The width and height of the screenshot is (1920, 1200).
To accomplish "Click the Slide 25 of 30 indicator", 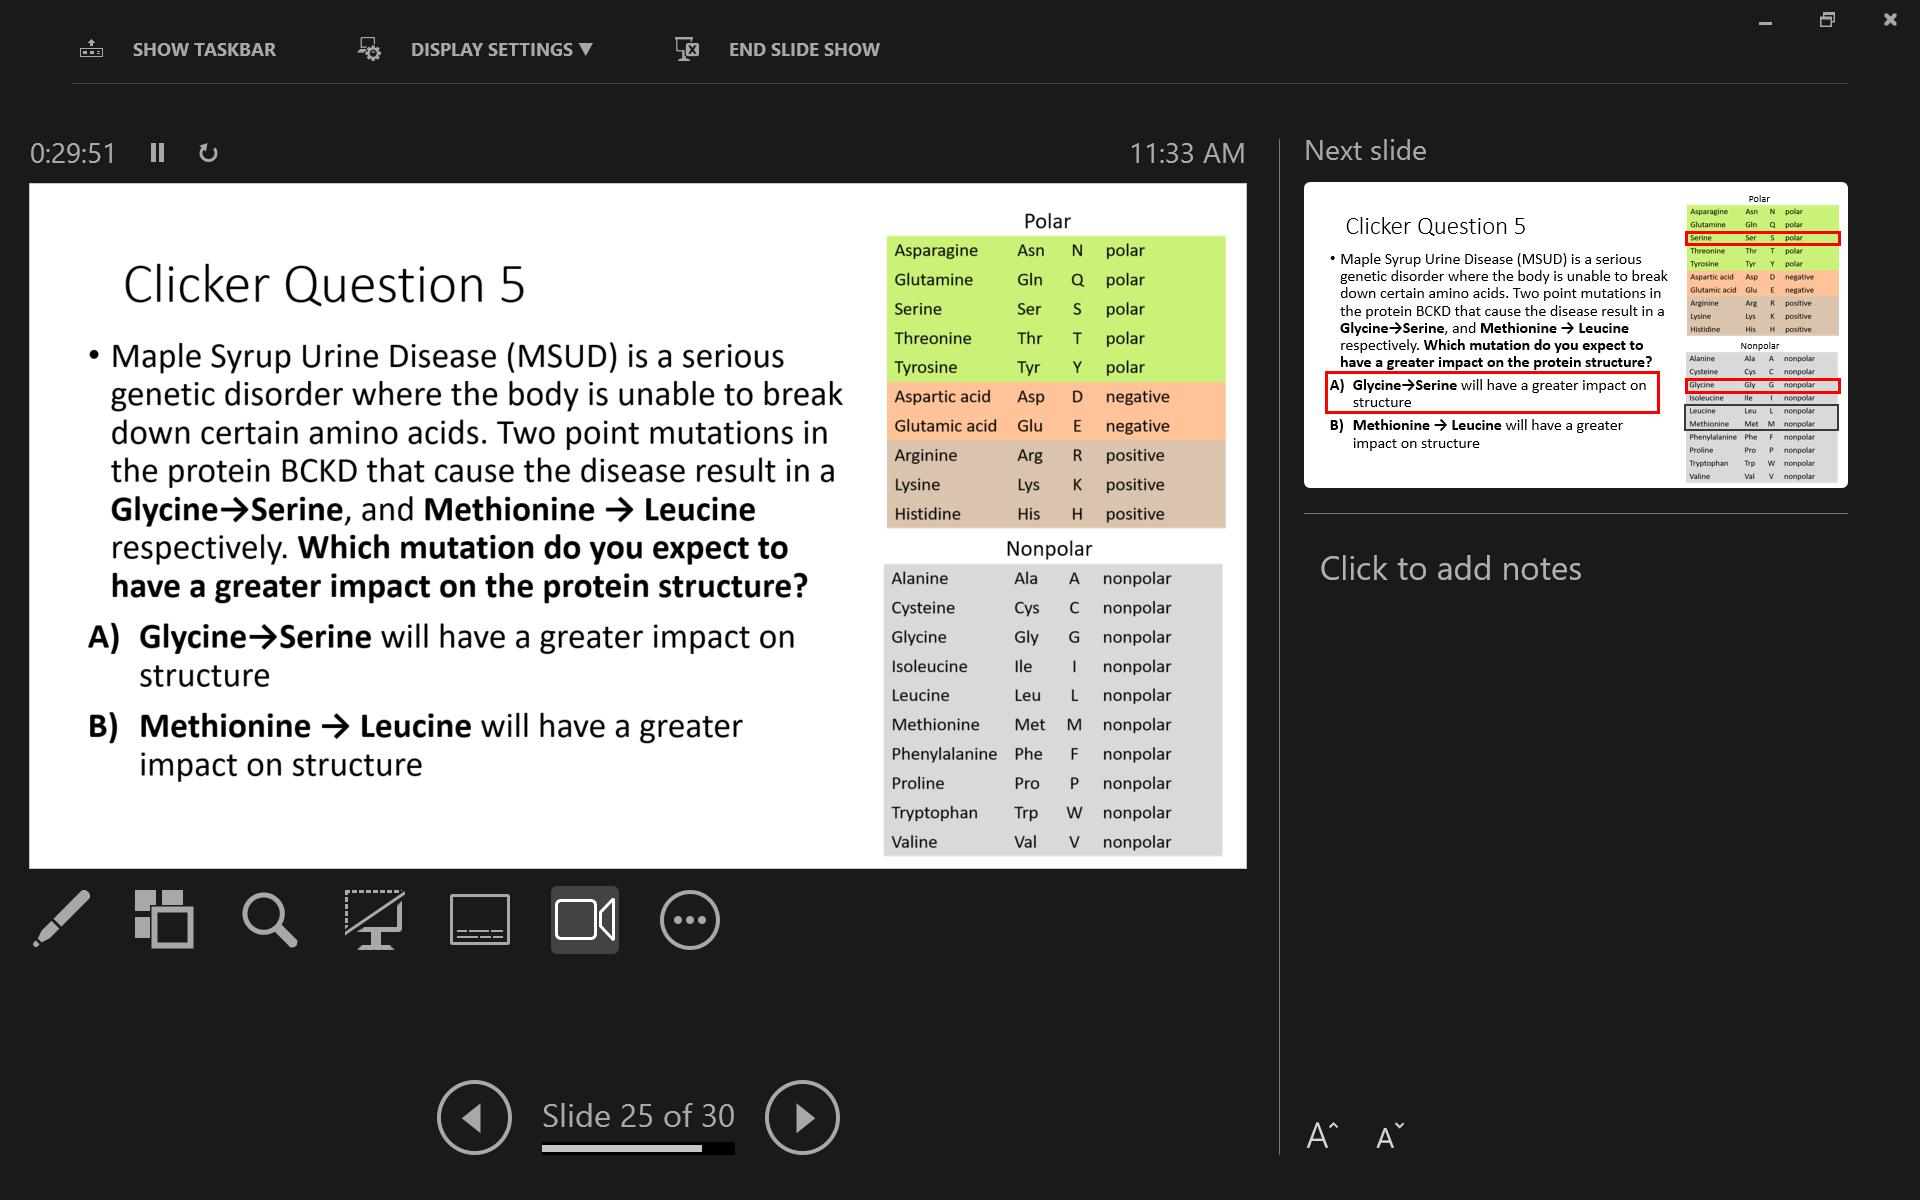I will 638,1116.
